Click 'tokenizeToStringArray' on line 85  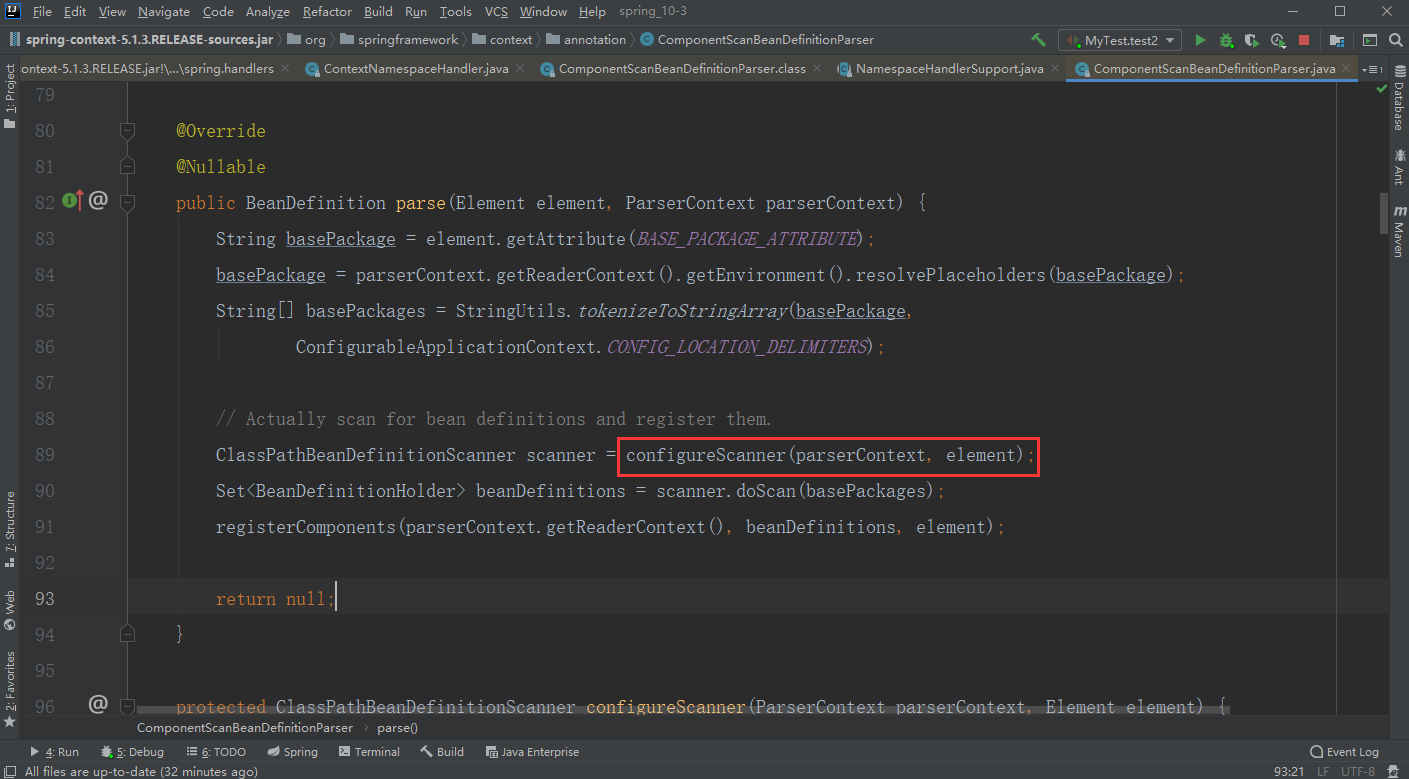[683, 311]
